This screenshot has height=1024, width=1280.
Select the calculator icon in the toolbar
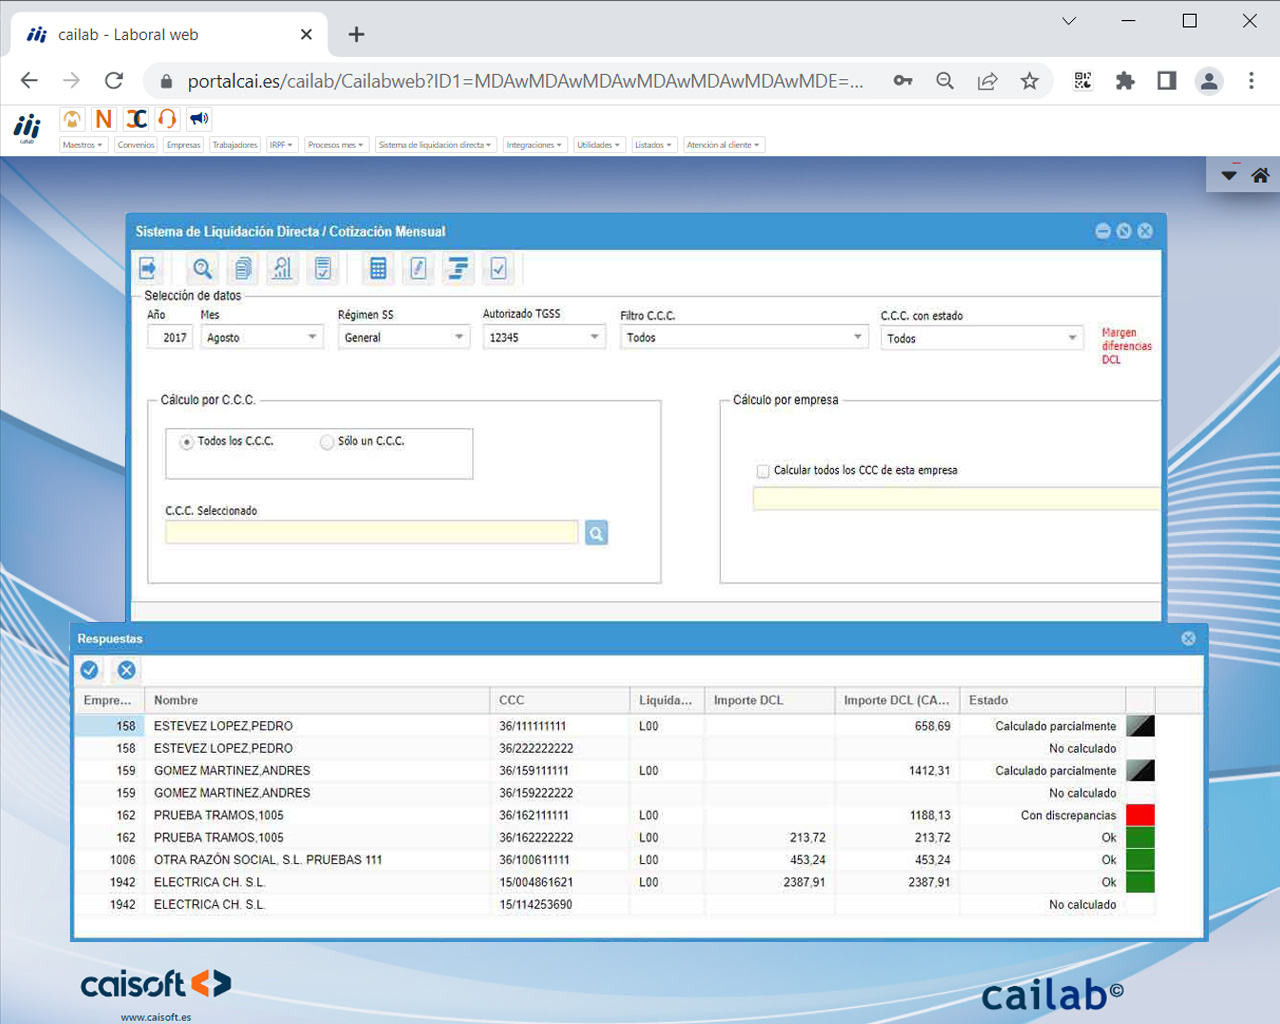point(378,267)
